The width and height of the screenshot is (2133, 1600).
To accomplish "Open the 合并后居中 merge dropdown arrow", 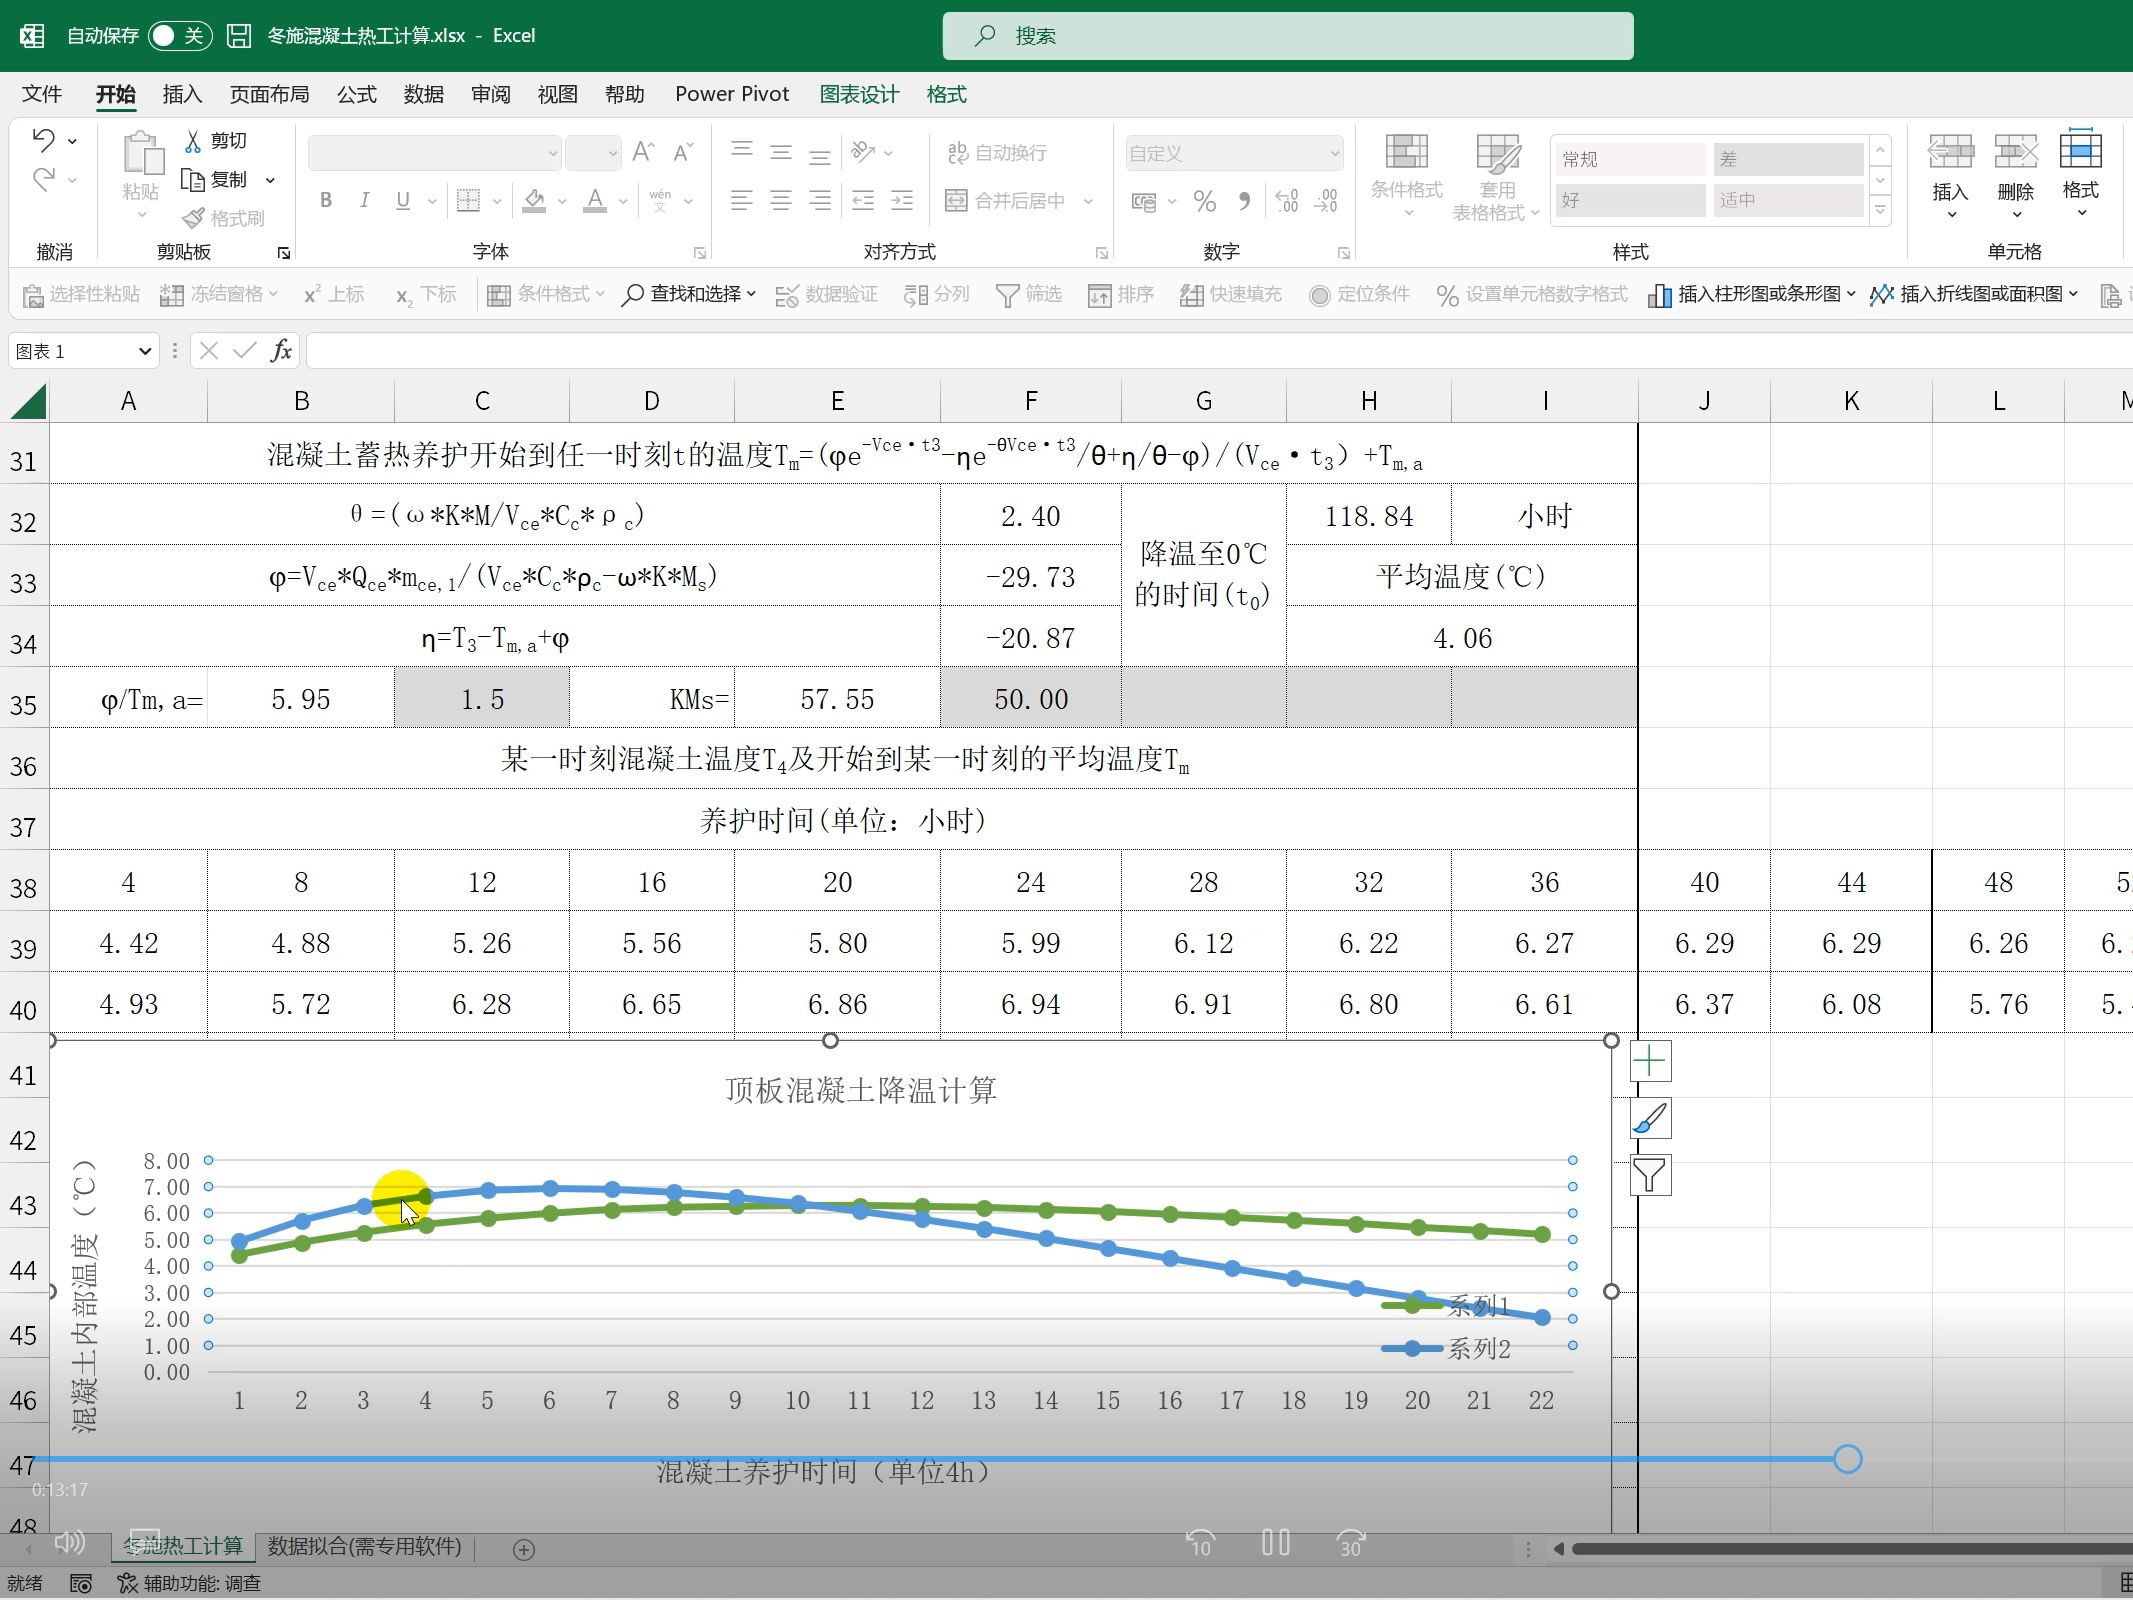I will [x=1088, y=200].
